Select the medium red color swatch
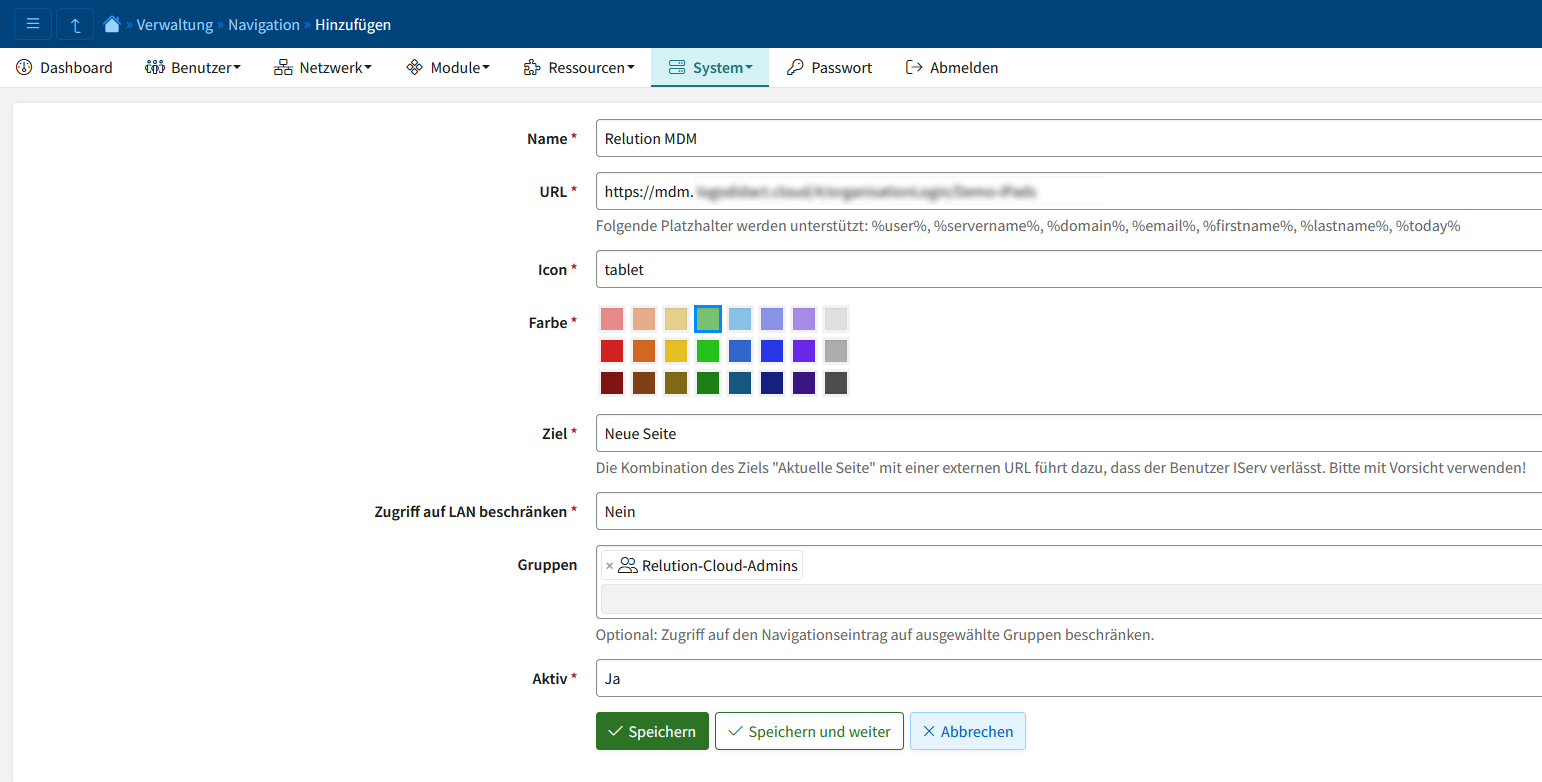The width and height of the screenshot is (1542, 782). click(612, 351)
